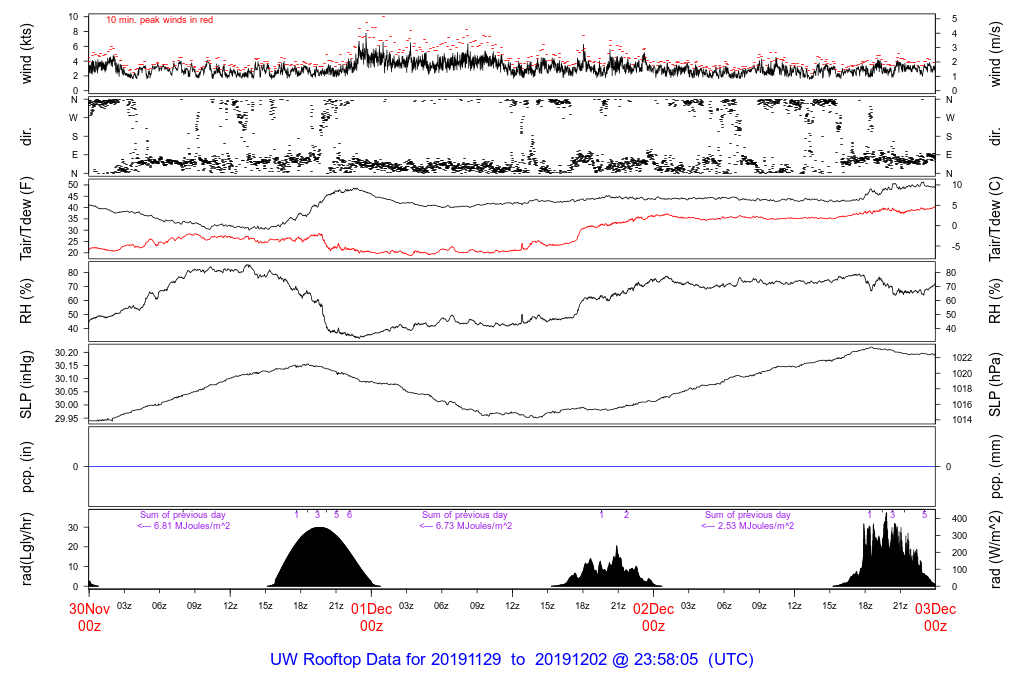The width and height of the screenshot is (1024, 700).
Task: Click the 'Tair/Tdew (C)' axis label
Action: pos(995,219)
